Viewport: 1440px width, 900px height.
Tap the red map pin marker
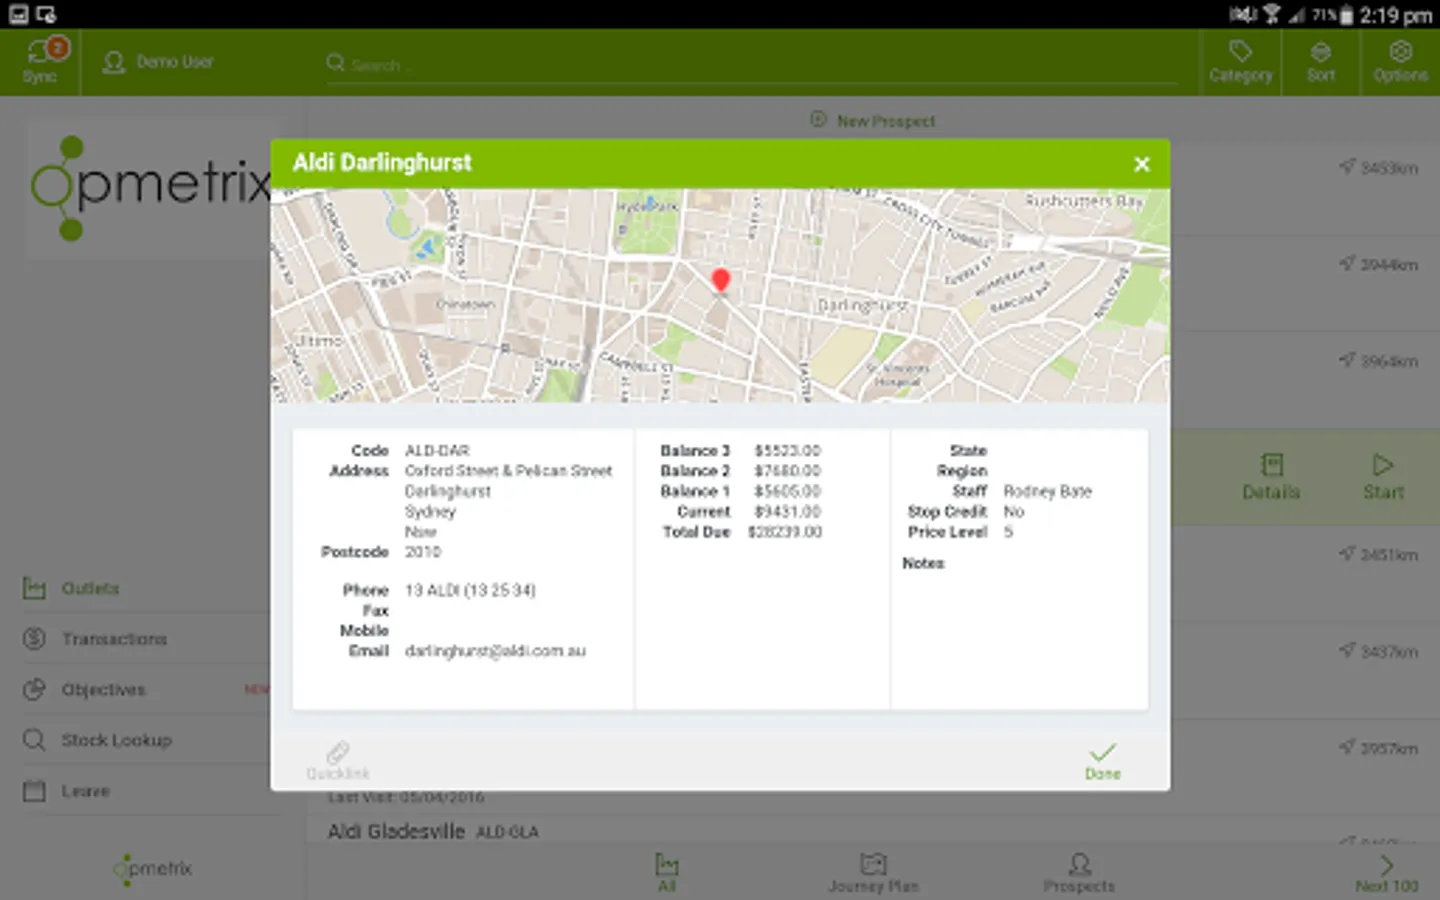pos(720,281)
